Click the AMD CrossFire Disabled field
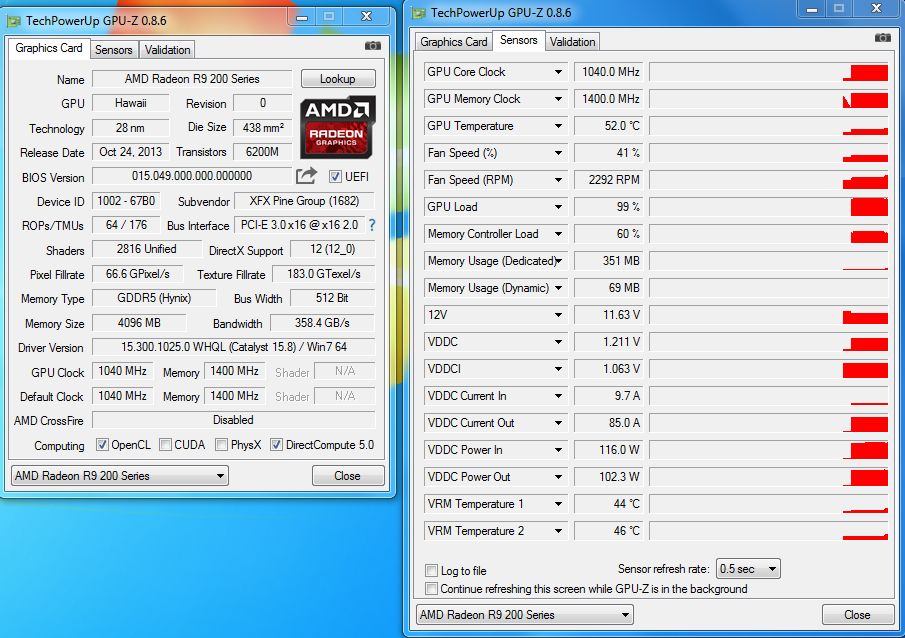 234,420
